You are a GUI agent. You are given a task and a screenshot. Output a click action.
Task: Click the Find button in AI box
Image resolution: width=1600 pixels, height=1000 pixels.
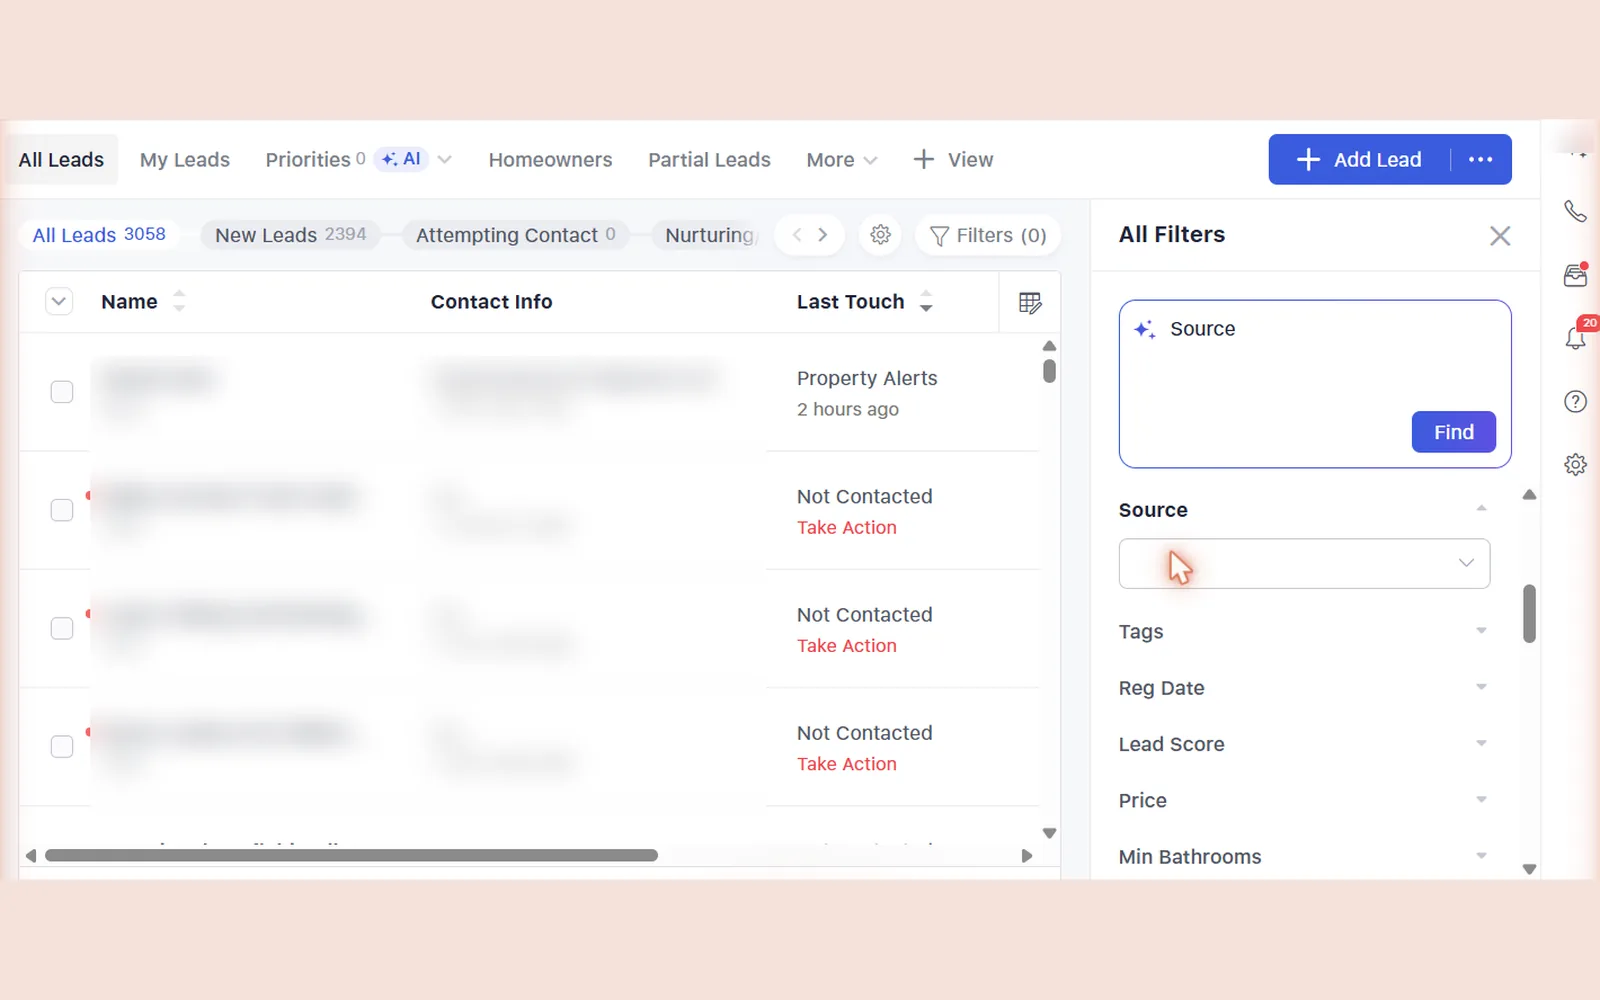coord(1453,432)
